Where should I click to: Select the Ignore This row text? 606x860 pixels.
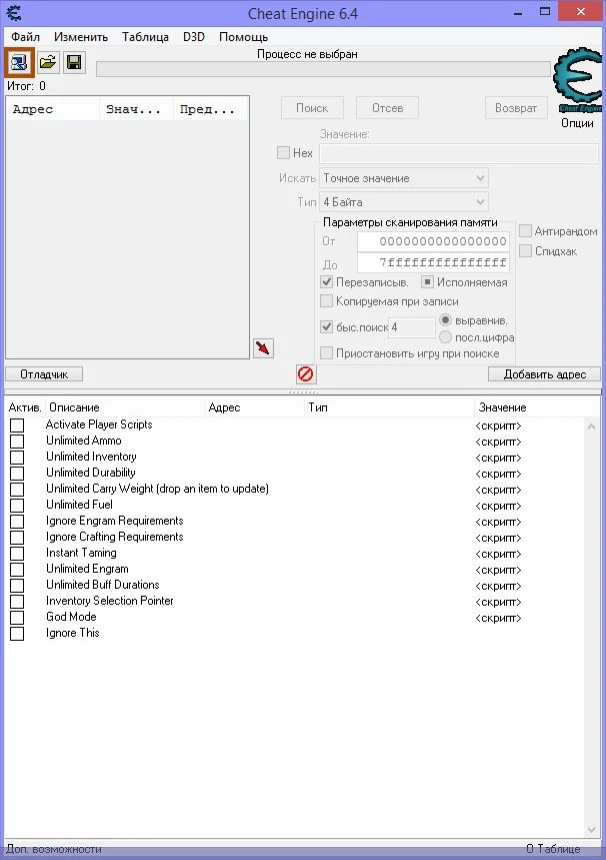pyautogui.click(x=72, y=633)
